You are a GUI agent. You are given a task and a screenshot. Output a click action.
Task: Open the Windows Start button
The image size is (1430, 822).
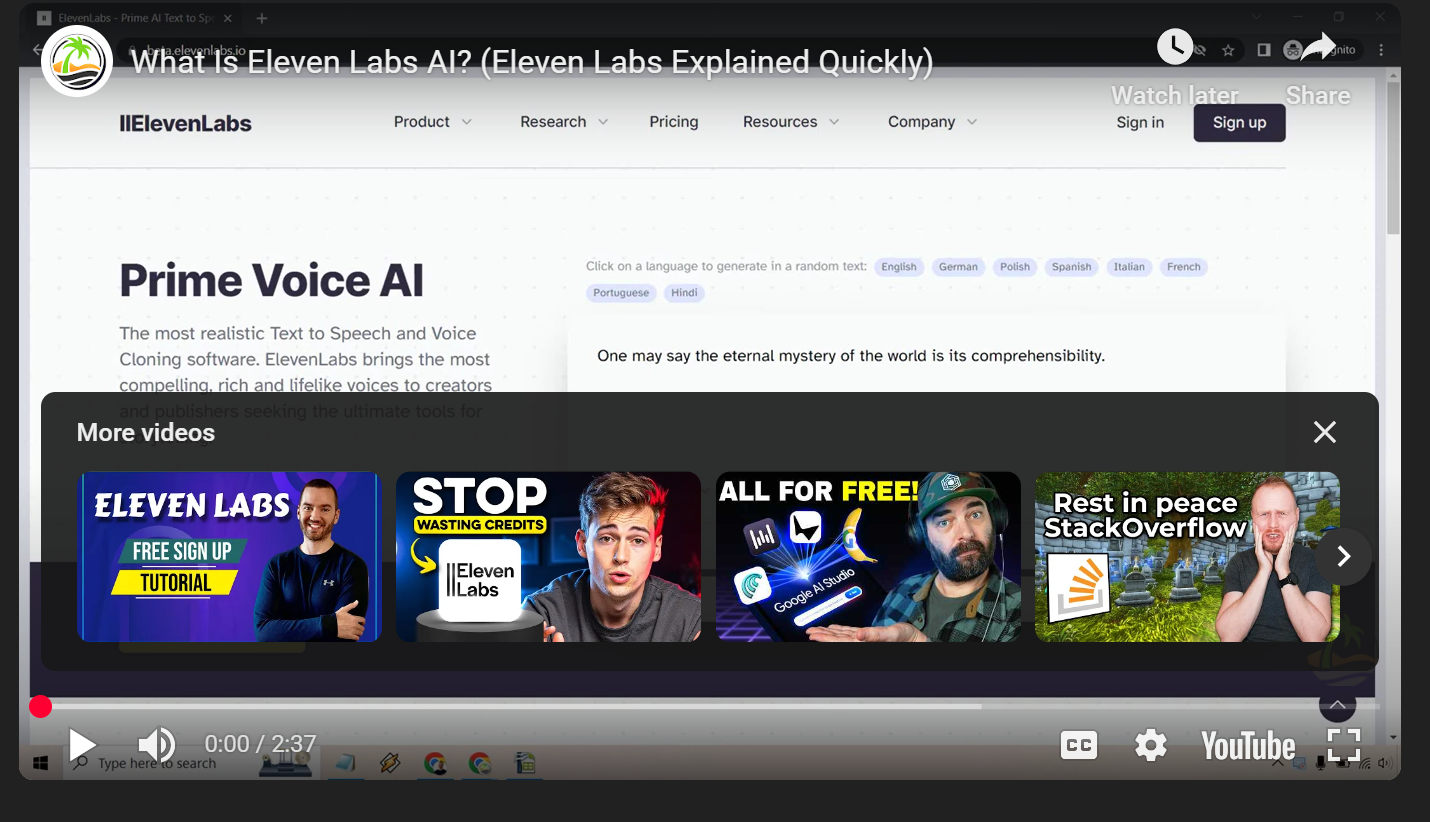[x=41, y=763]
